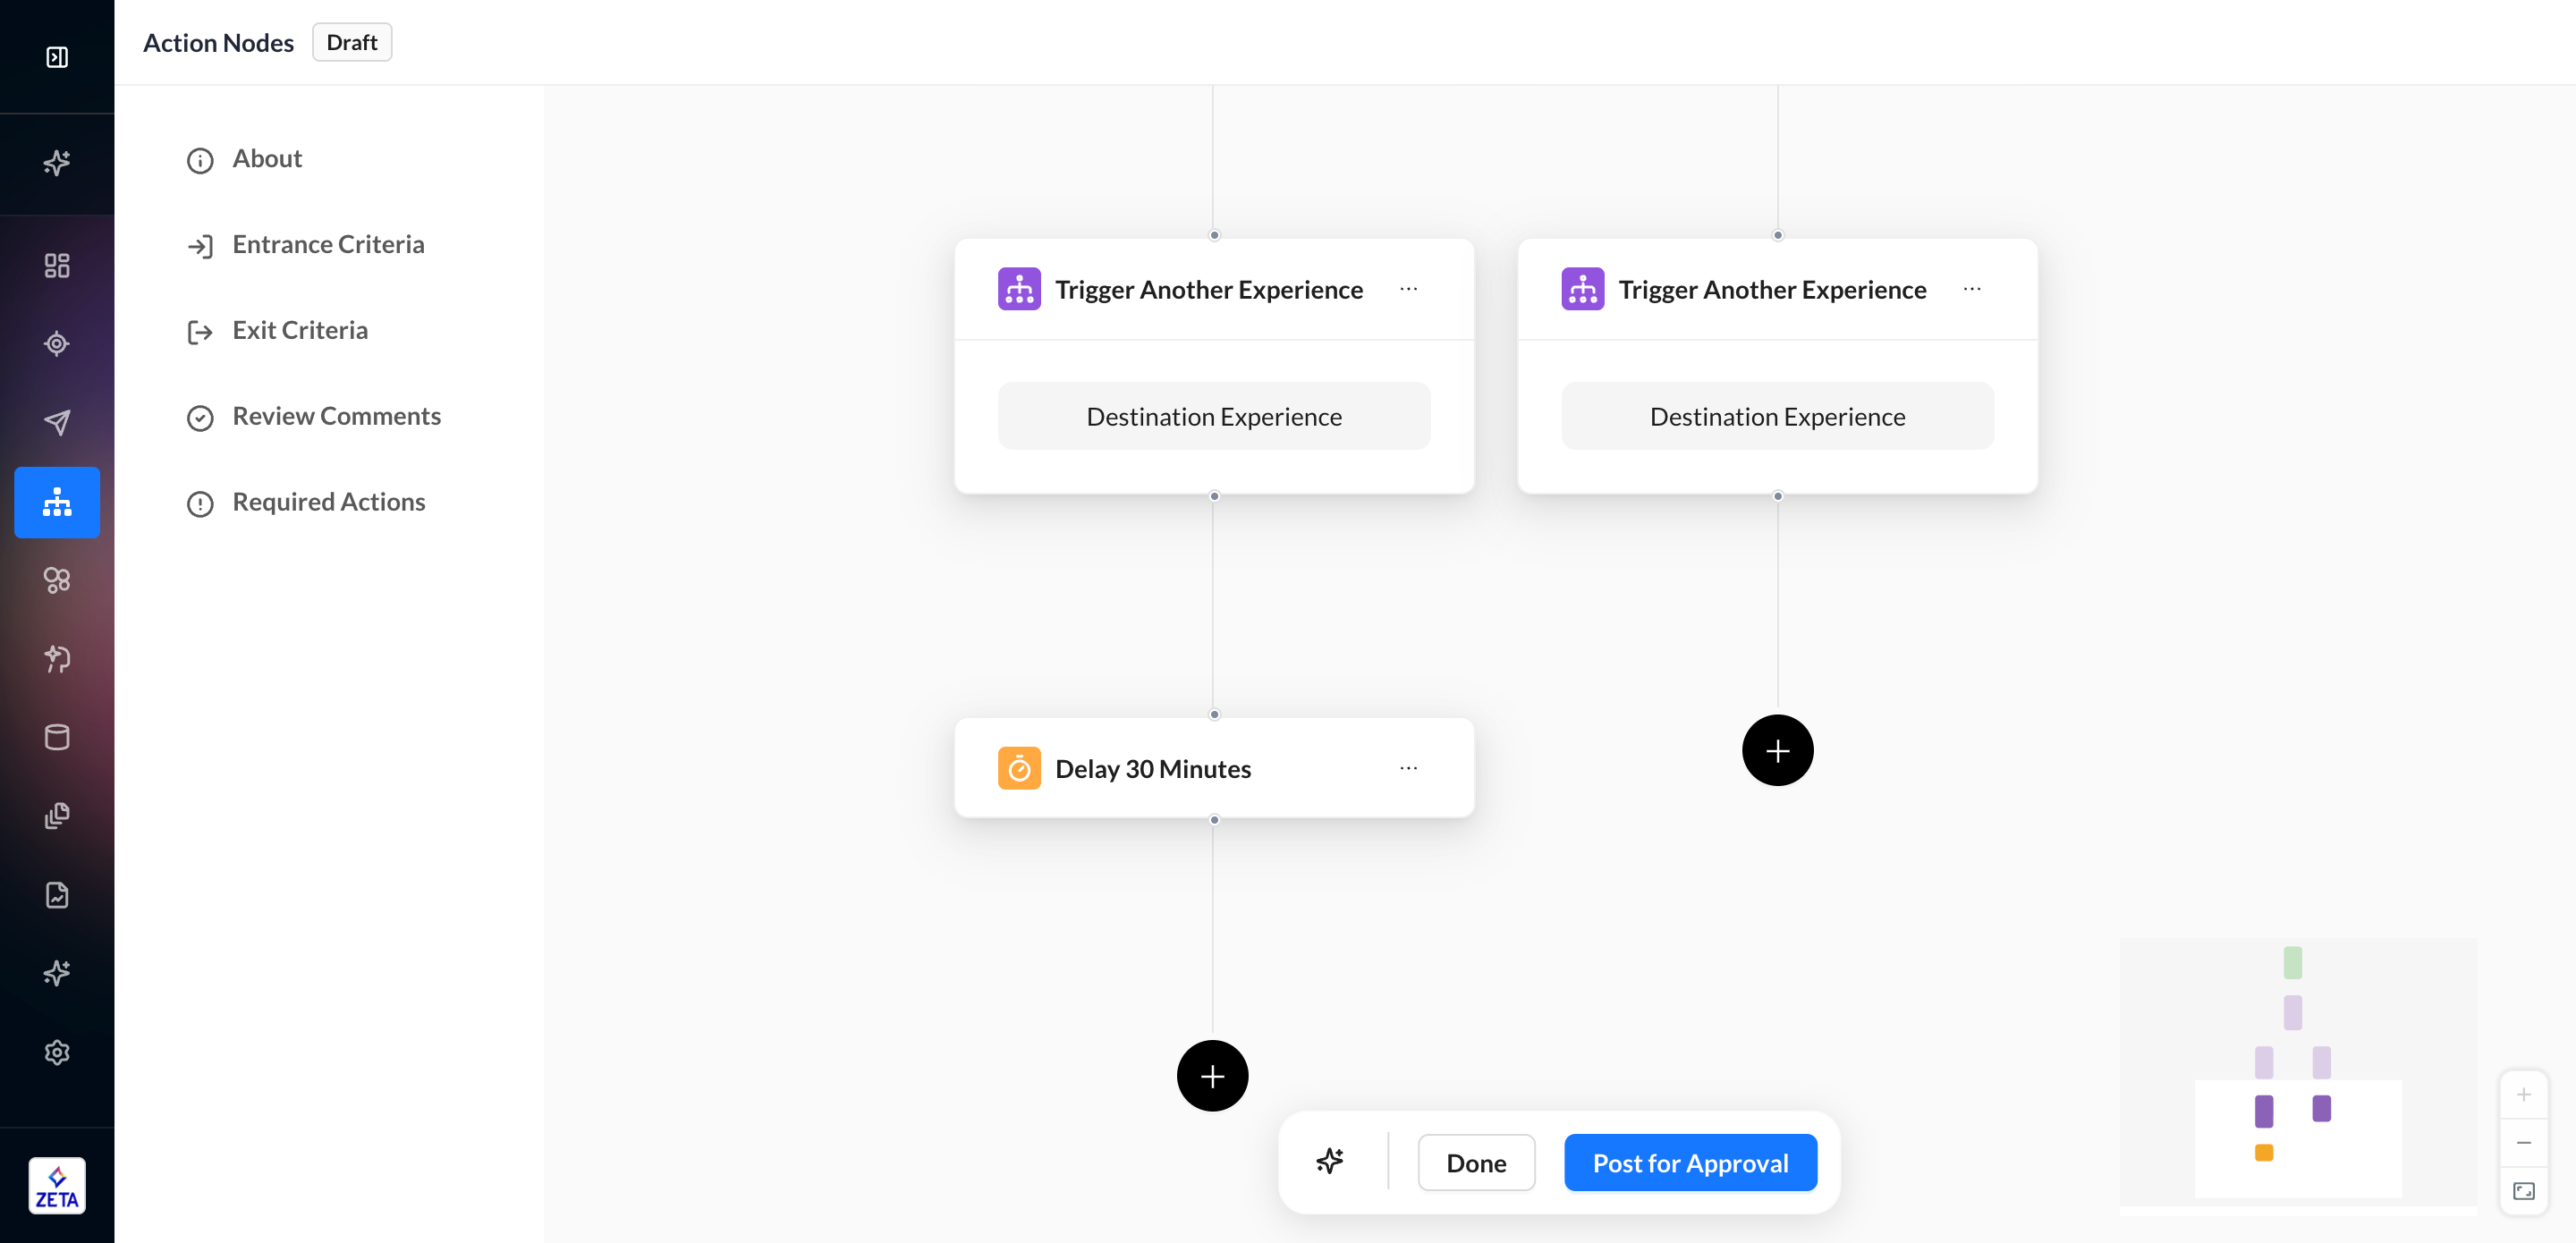
Task: Click the left Destination Experience field
Action: tap(1213, 416)
